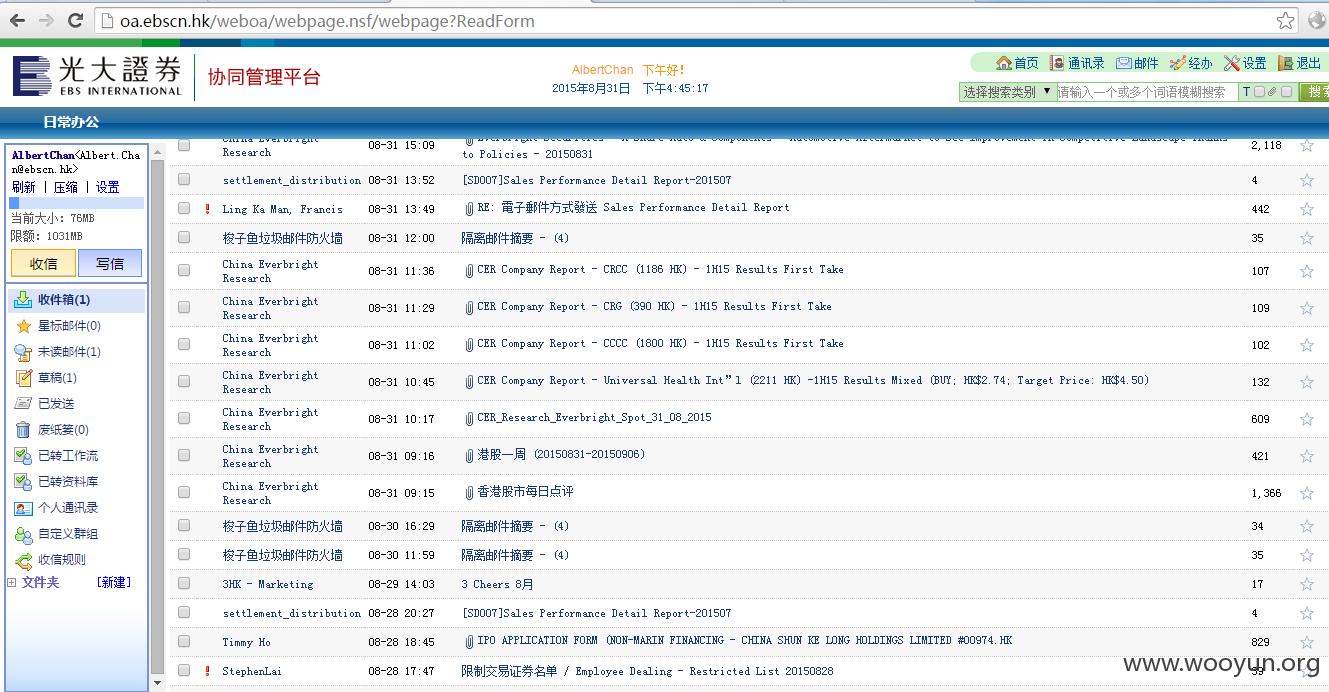Open the 3 Cheers 8月 email

(497, 584)
